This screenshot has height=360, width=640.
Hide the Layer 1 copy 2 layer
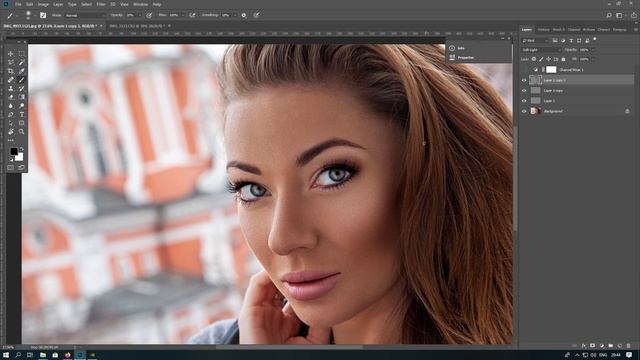(524, 80)
